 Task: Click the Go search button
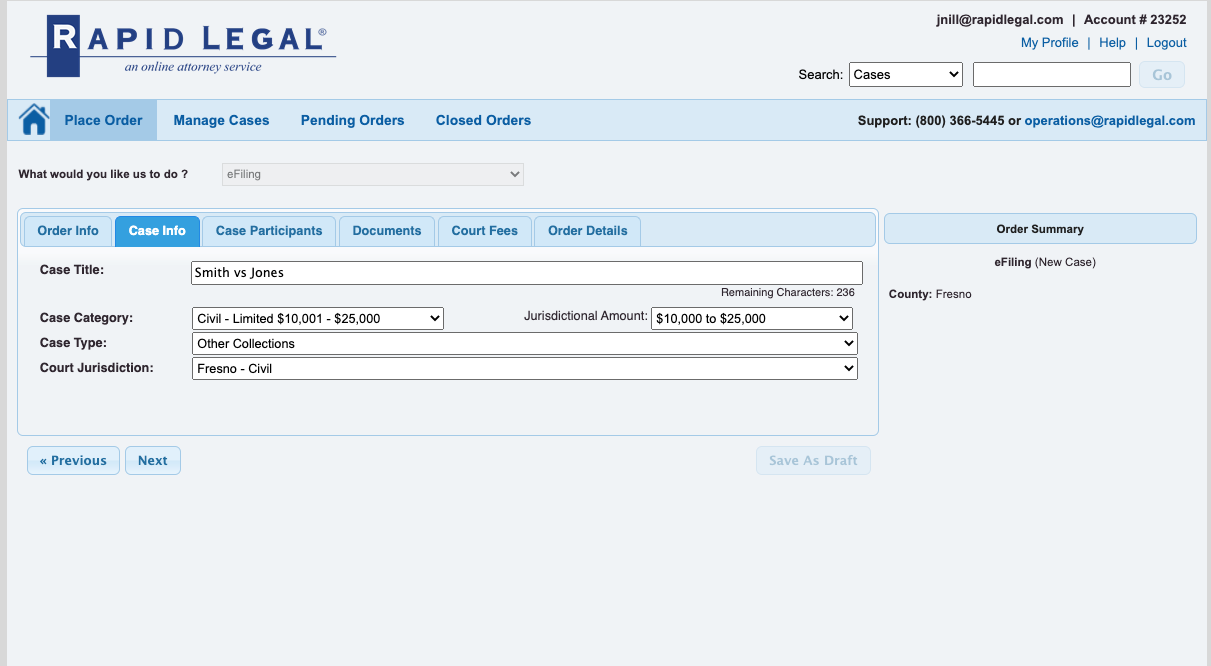1162,75
